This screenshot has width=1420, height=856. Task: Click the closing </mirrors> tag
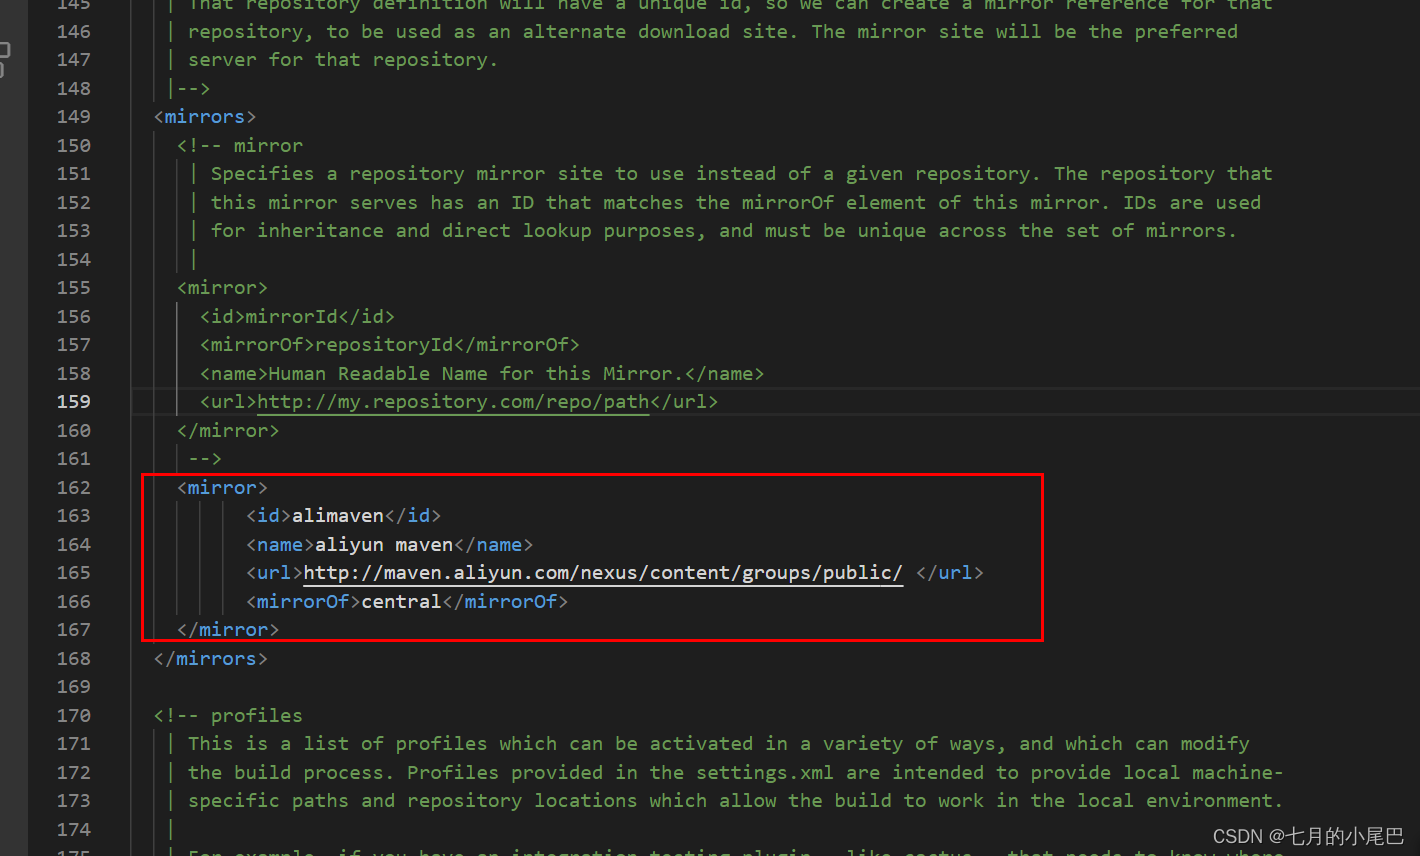(x=211, y=659)
